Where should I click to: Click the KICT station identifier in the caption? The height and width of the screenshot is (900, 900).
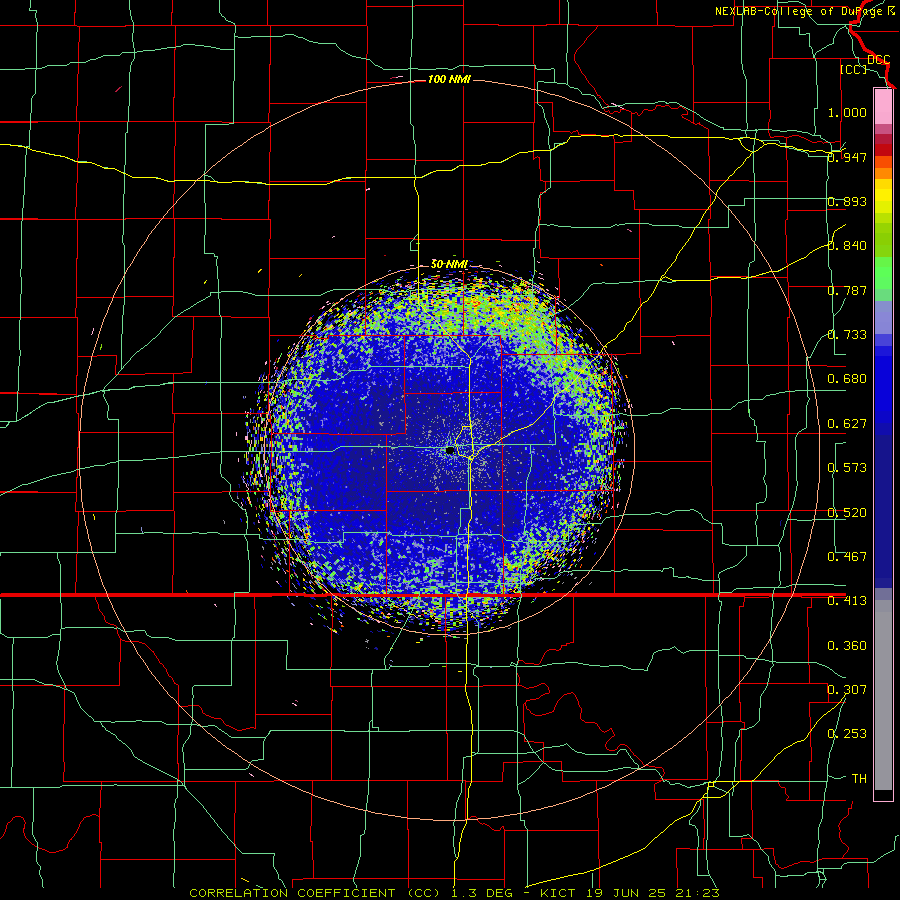557,893
